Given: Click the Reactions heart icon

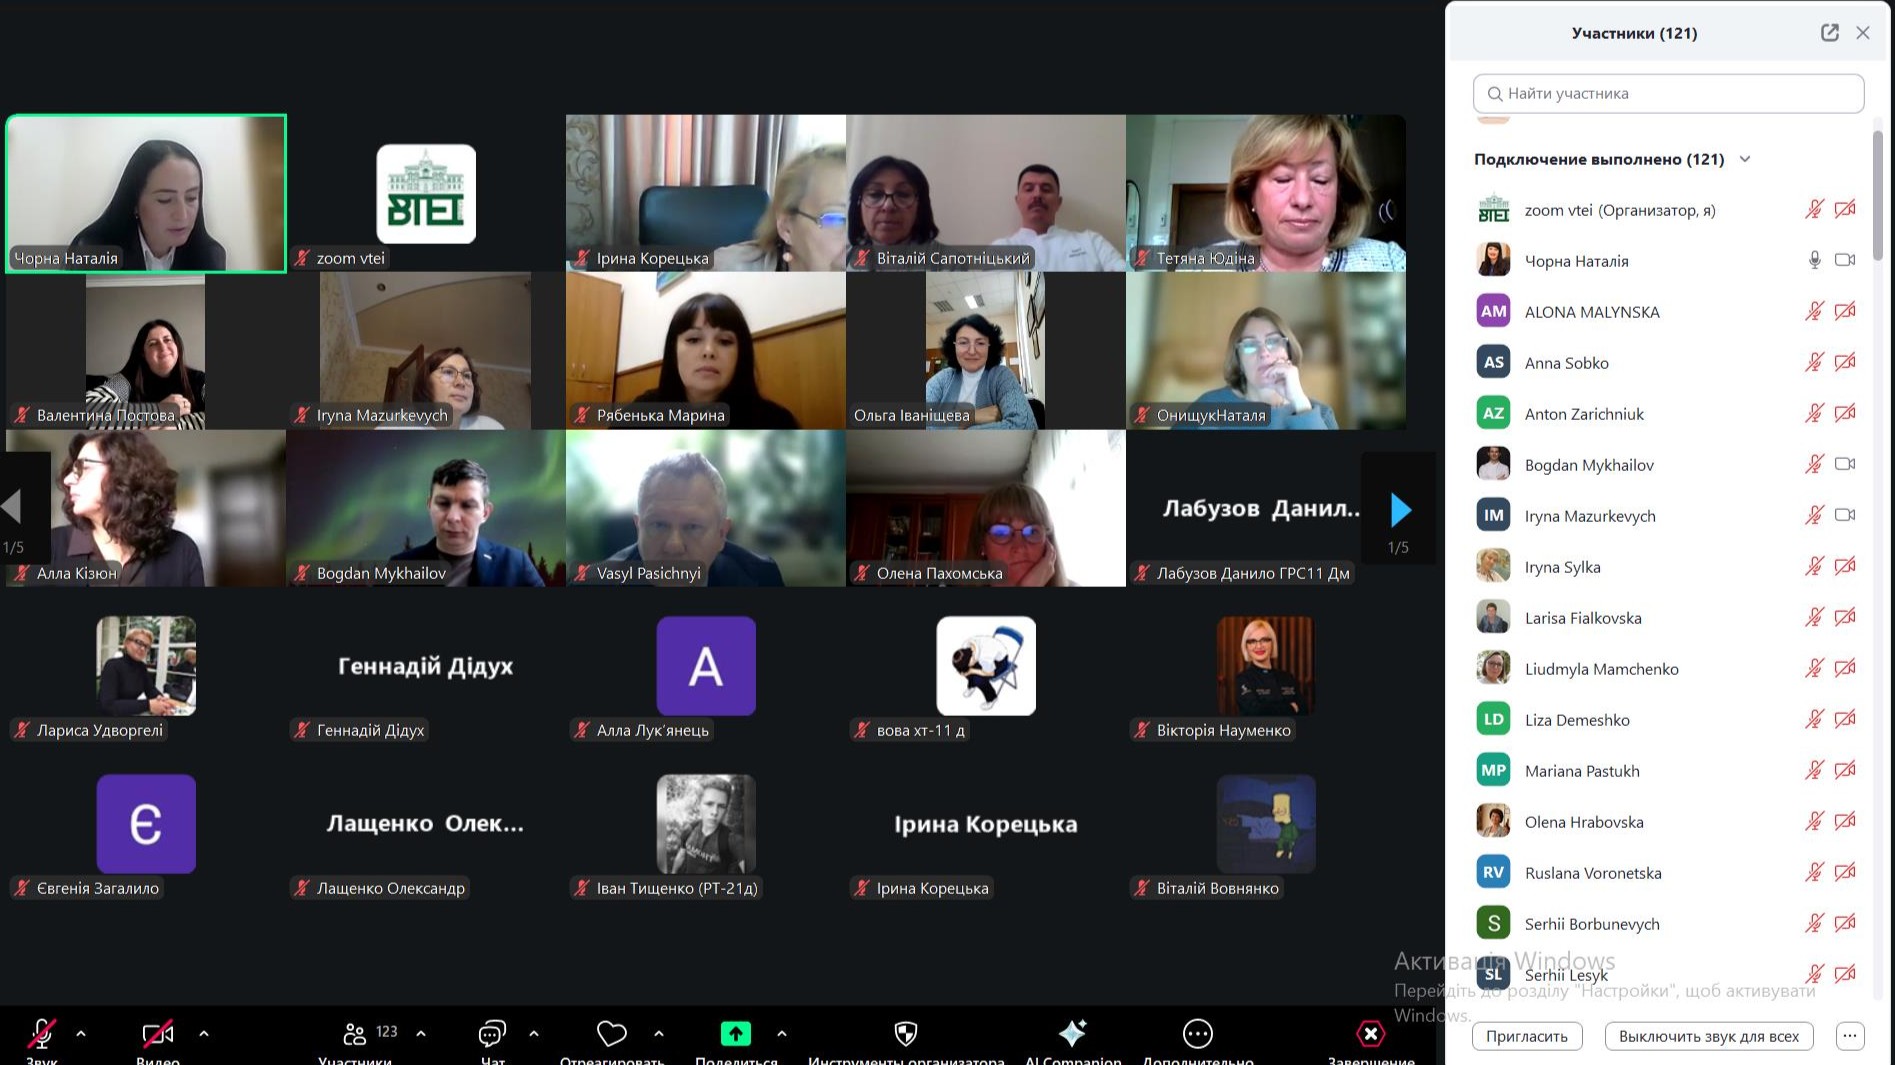Looking at the screenshot, I should tap(611, 1033).
